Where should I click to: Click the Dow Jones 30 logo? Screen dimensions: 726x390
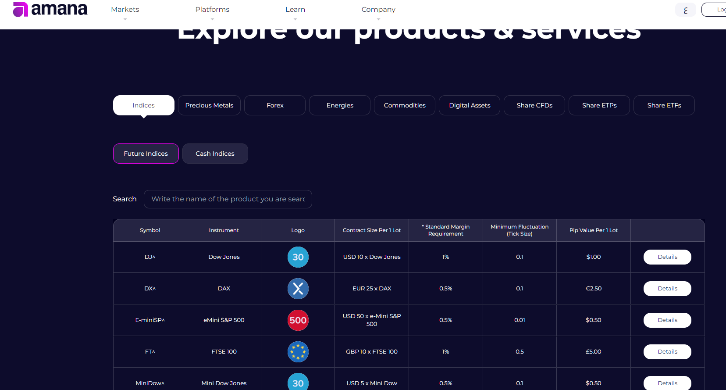click(298, 257)
